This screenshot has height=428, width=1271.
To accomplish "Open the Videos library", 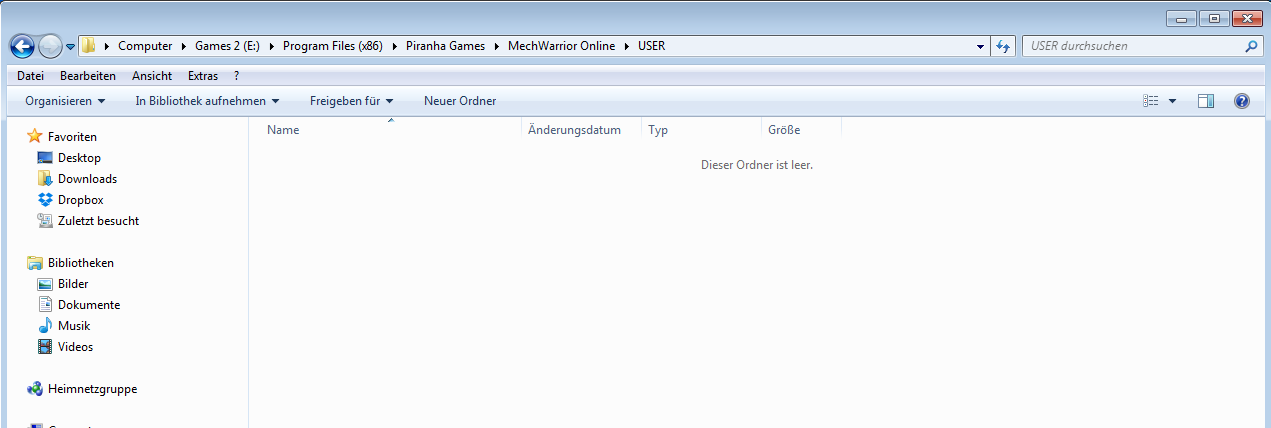I will (x=75, y=347).
